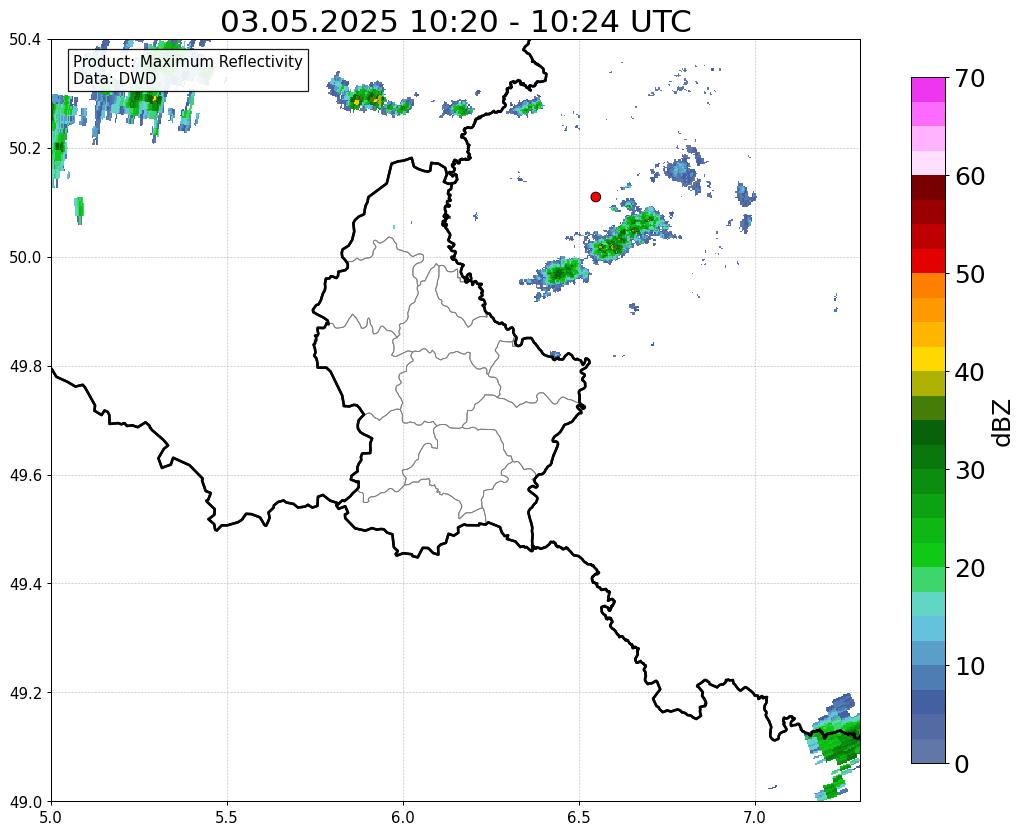Image resolution: width=1023 pixels, height=834 pixels.
Task: Select the 'Product: Maximum Reflectivity' label
Action: (x=188, y=61)
